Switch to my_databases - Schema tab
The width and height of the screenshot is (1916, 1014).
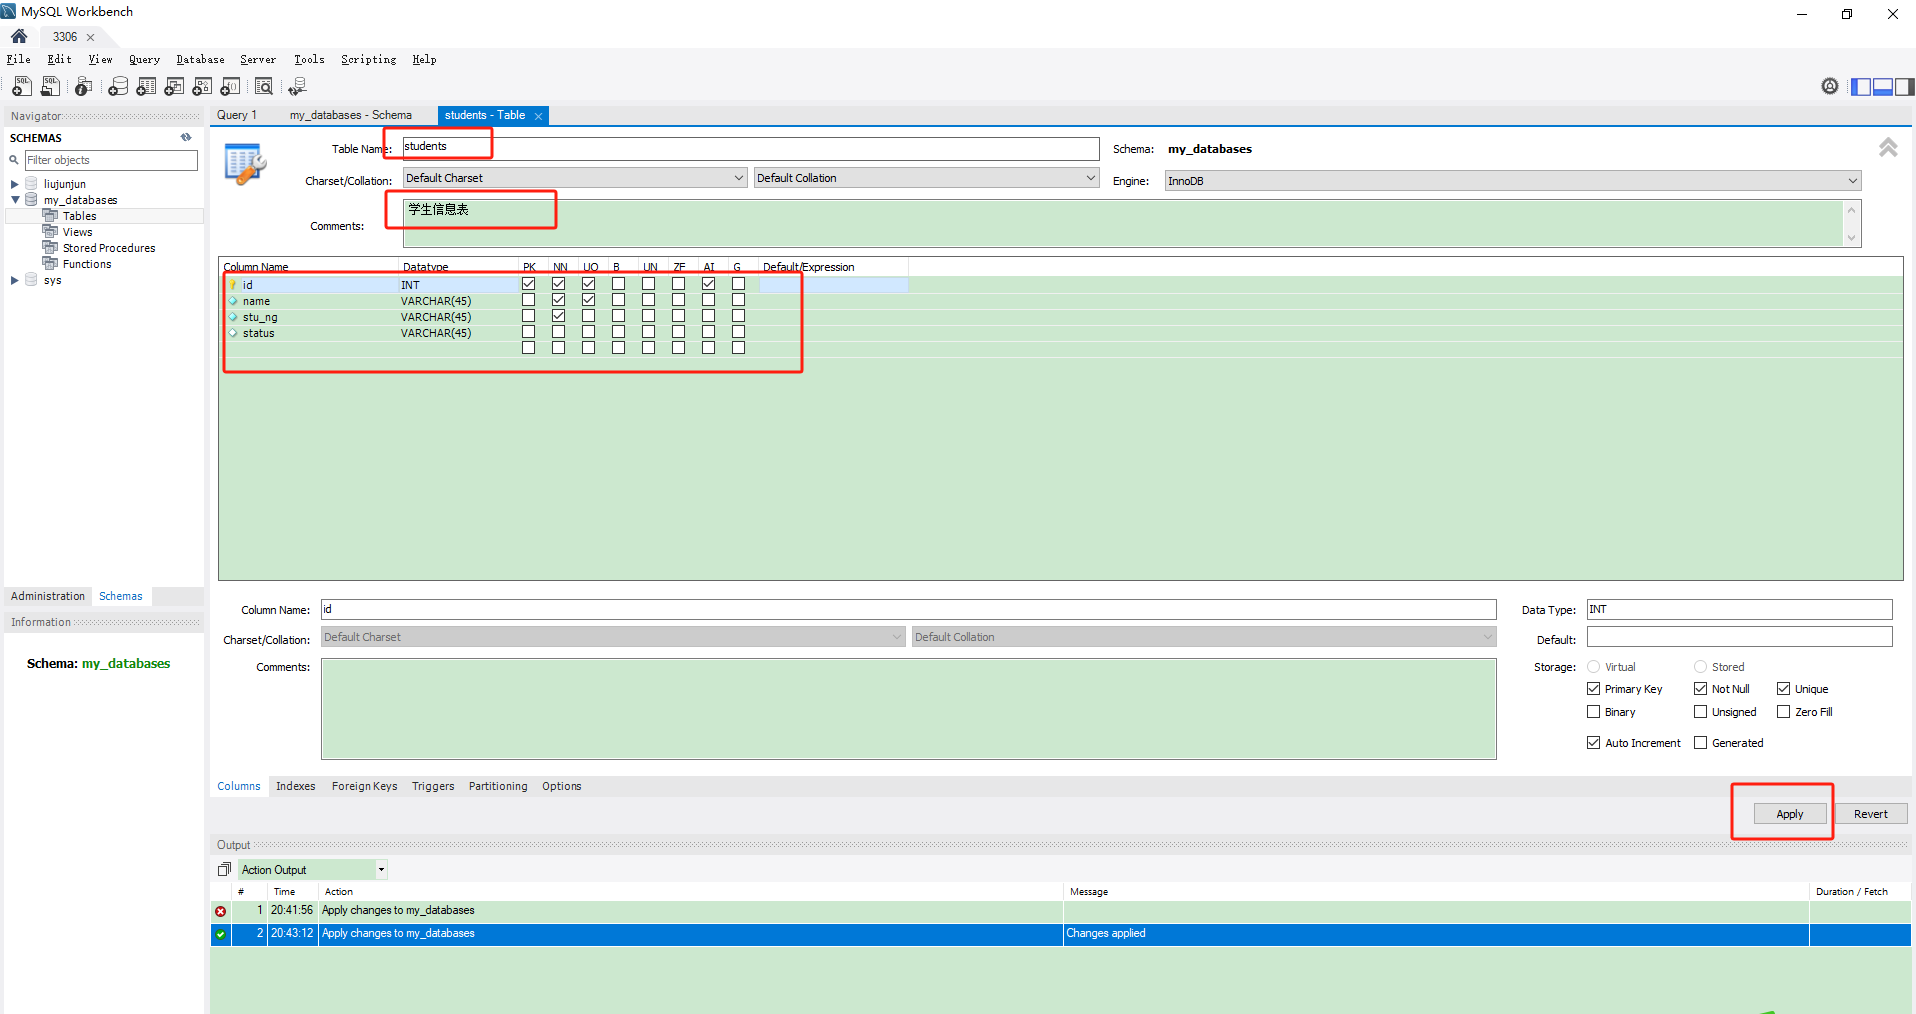[351, 115]
